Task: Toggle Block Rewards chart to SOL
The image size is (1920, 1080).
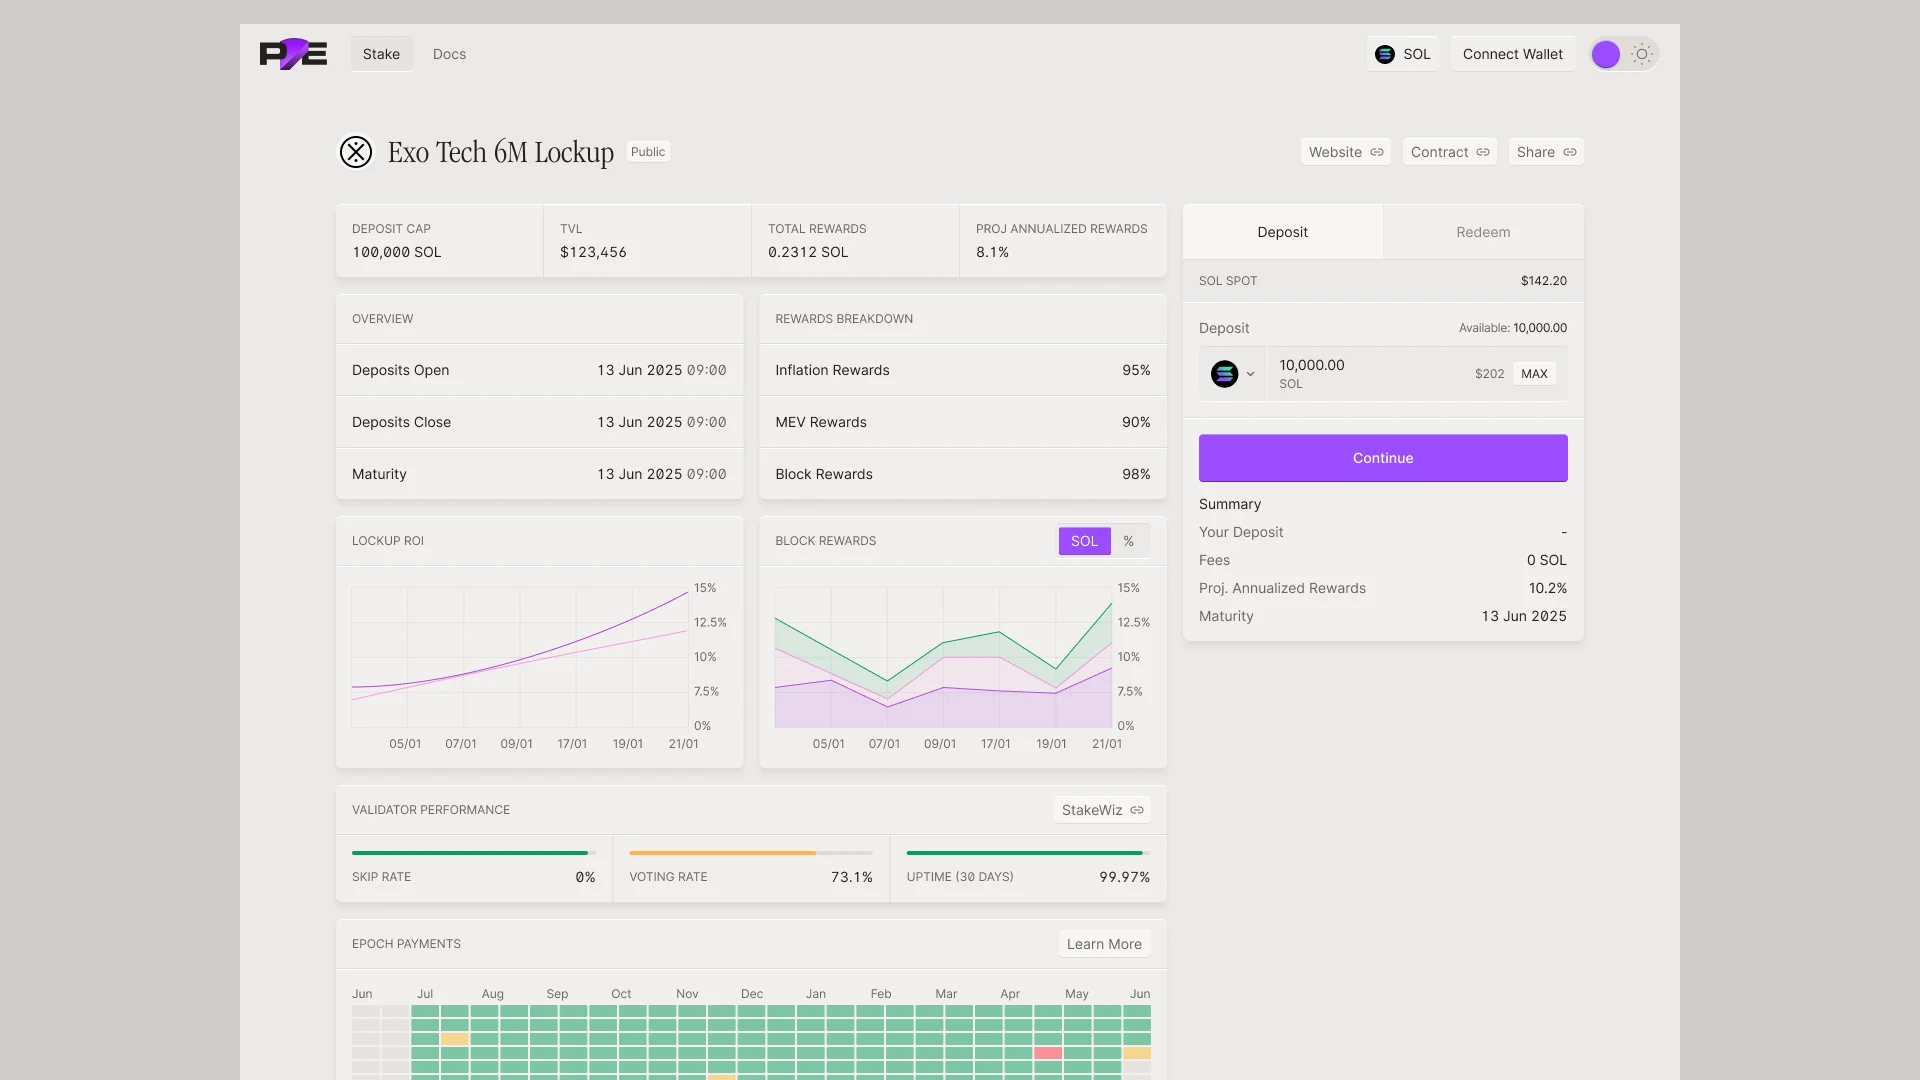Action: [x=1084, y=541]
